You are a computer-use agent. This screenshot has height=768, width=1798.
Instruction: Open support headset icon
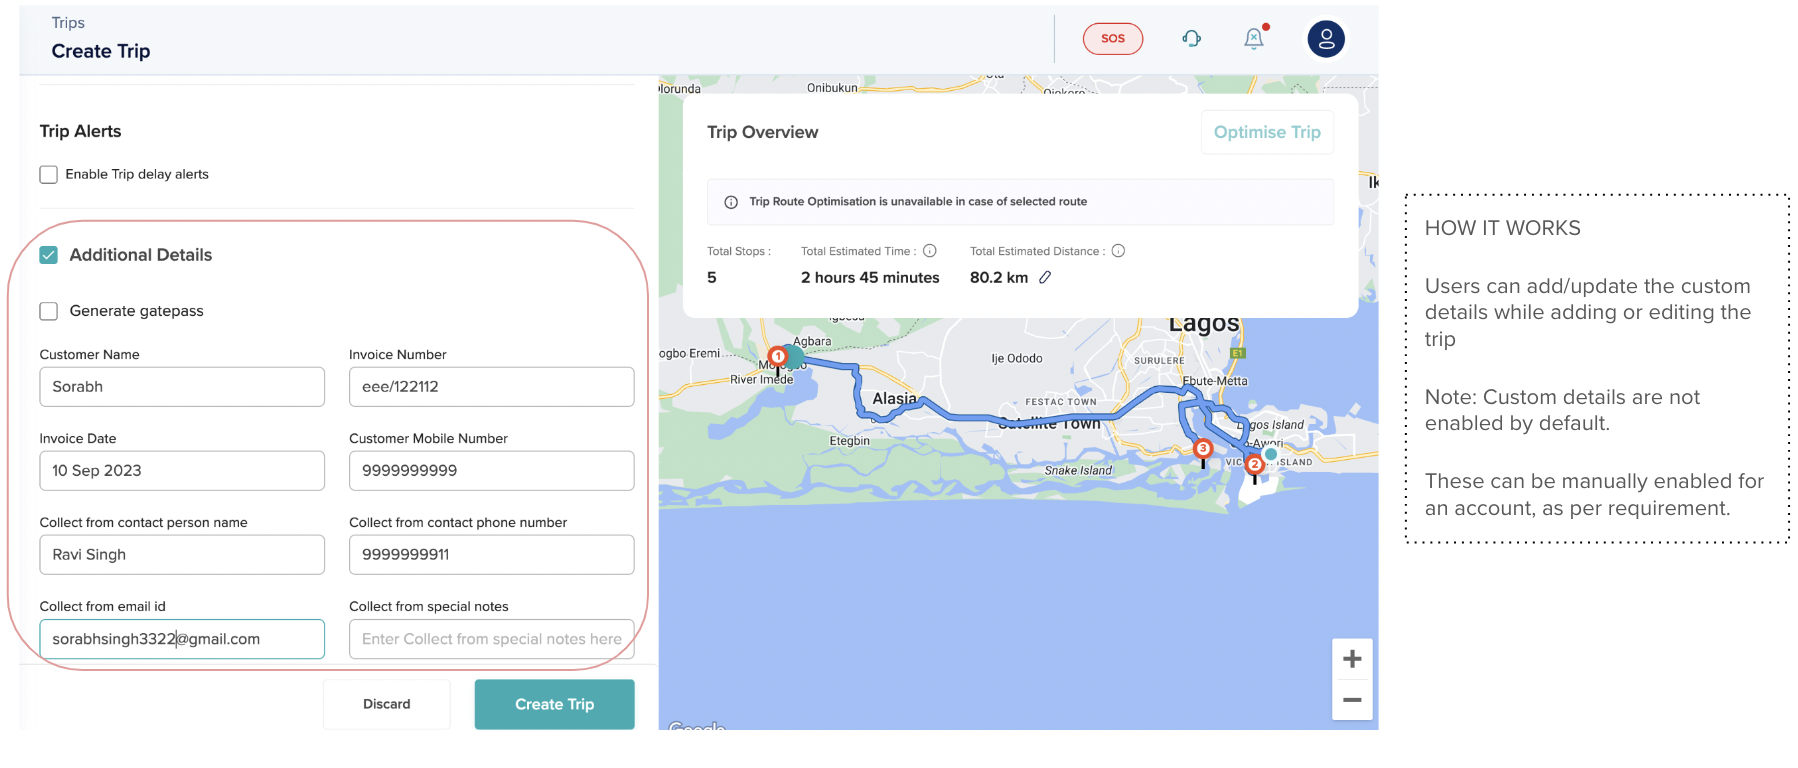1191,39
